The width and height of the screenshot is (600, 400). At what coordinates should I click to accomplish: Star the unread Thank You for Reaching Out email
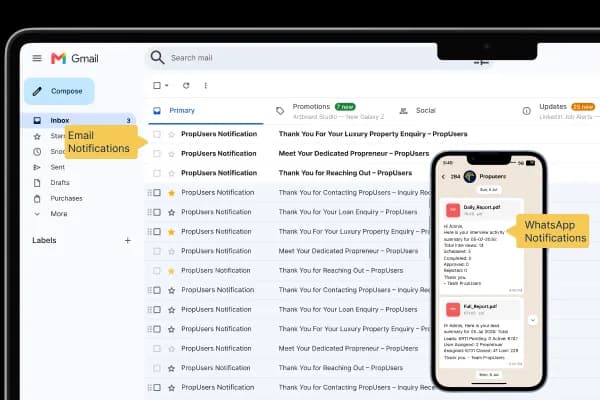click(171, 173)
